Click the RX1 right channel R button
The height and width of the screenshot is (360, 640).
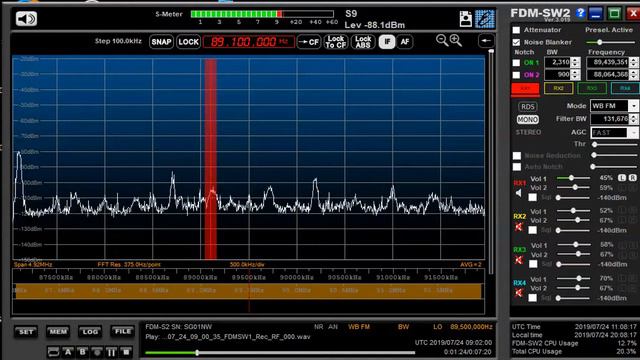(x=632, y=178)
